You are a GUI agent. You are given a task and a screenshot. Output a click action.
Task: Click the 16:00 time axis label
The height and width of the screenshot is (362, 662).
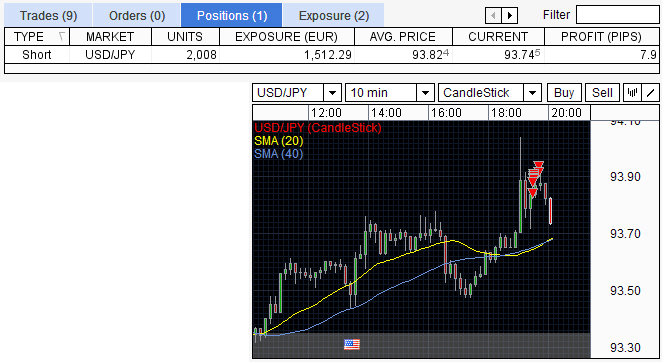446,113
